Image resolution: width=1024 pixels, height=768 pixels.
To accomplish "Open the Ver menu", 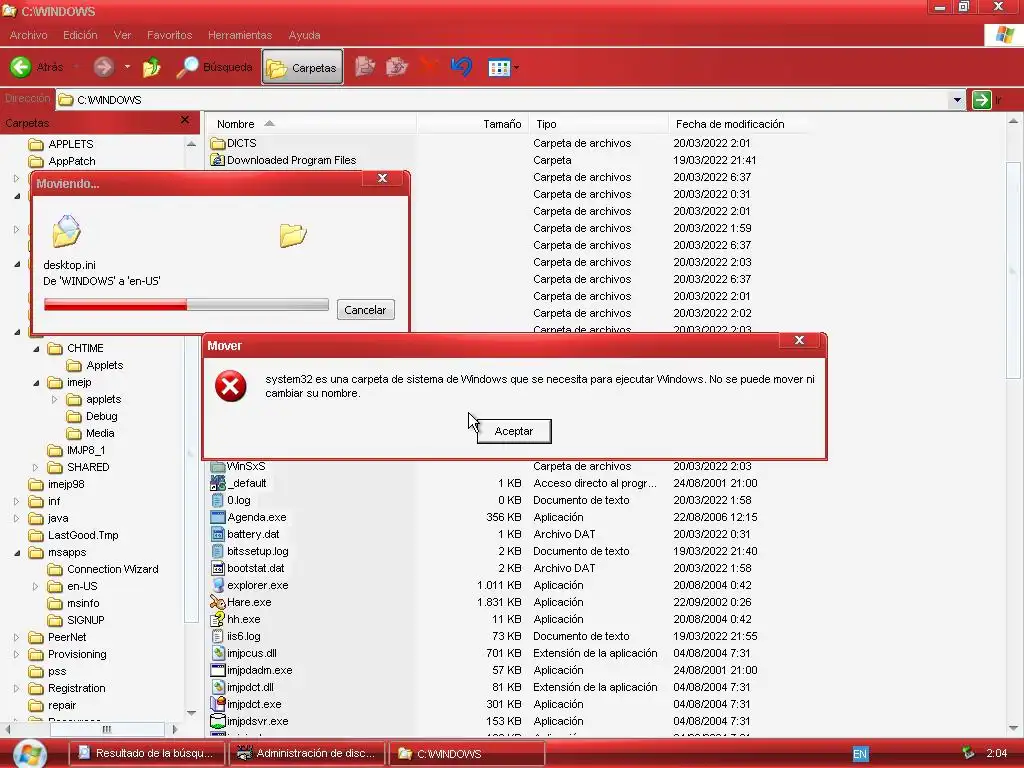I will 122,35.
